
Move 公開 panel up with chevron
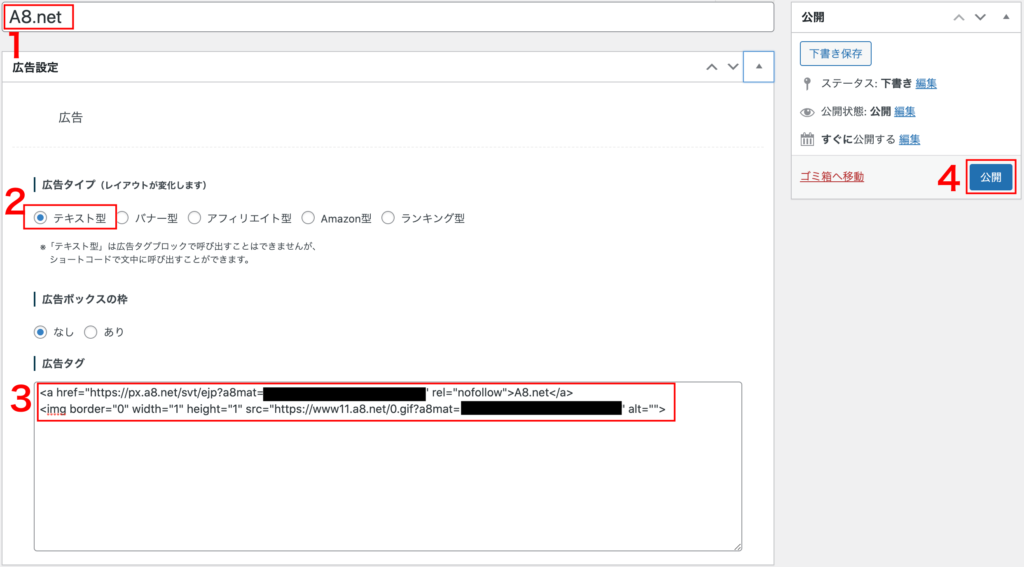pyautogui.click(x=959, y=18)
